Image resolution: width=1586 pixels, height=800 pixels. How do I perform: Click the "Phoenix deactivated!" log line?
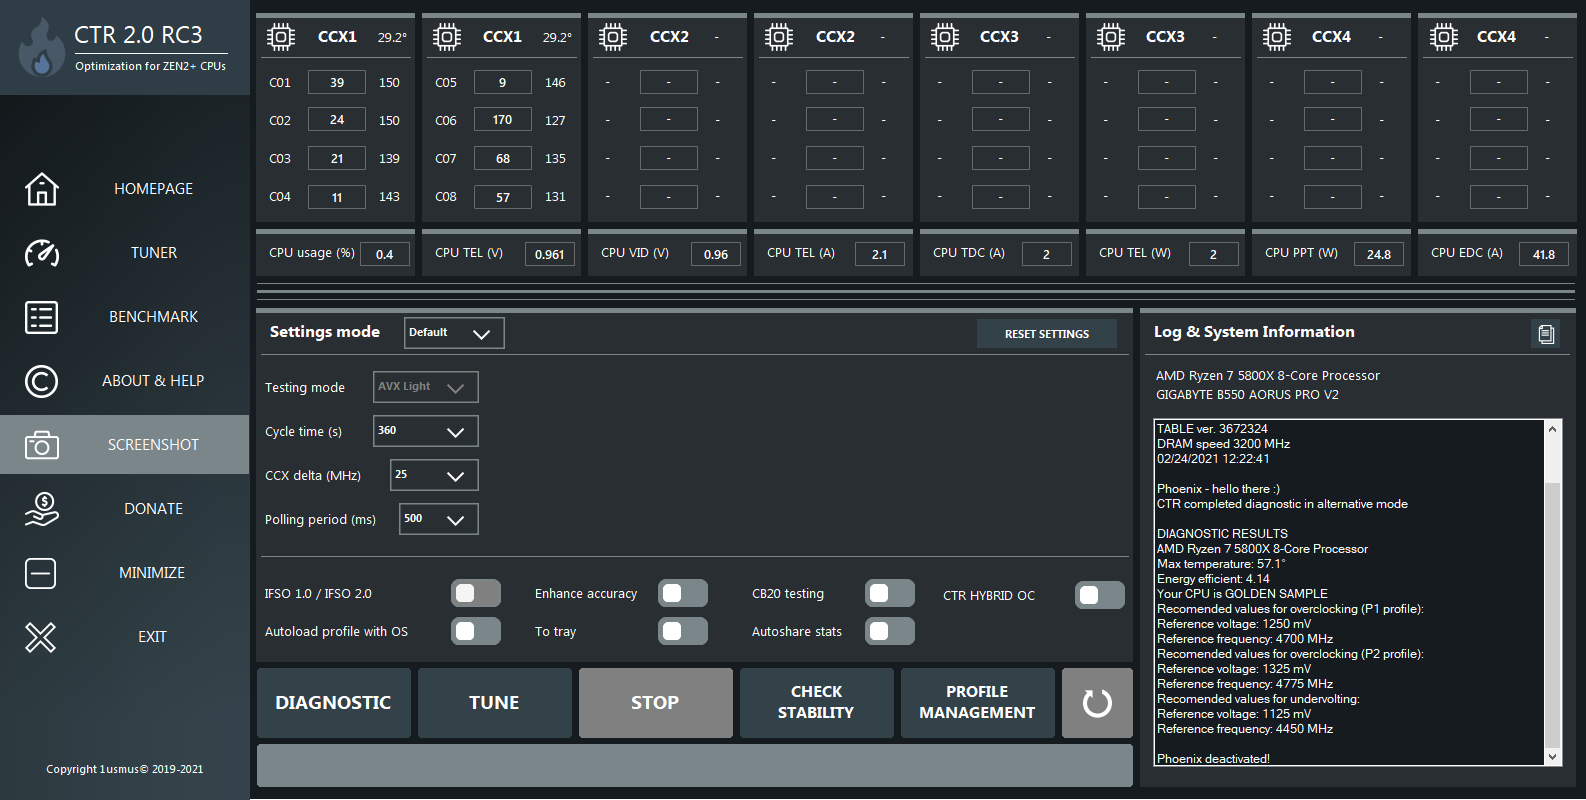(1213, 759)
